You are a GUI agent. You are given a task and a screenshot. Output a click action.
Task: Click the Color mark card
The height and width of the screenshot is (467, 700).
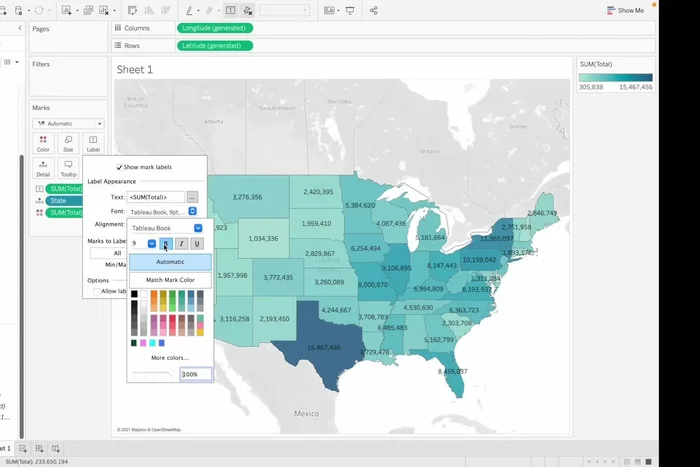pos(43,143)
